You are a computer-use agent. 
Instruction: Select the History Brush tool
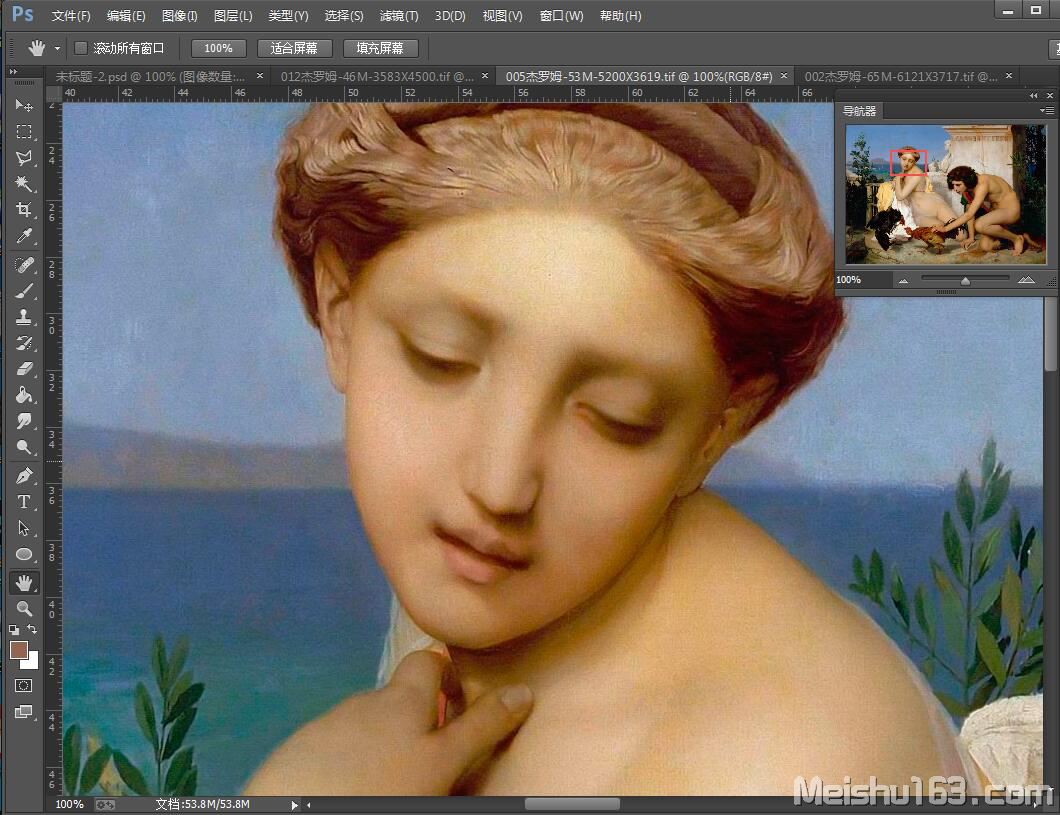click(x=24, y=343)
